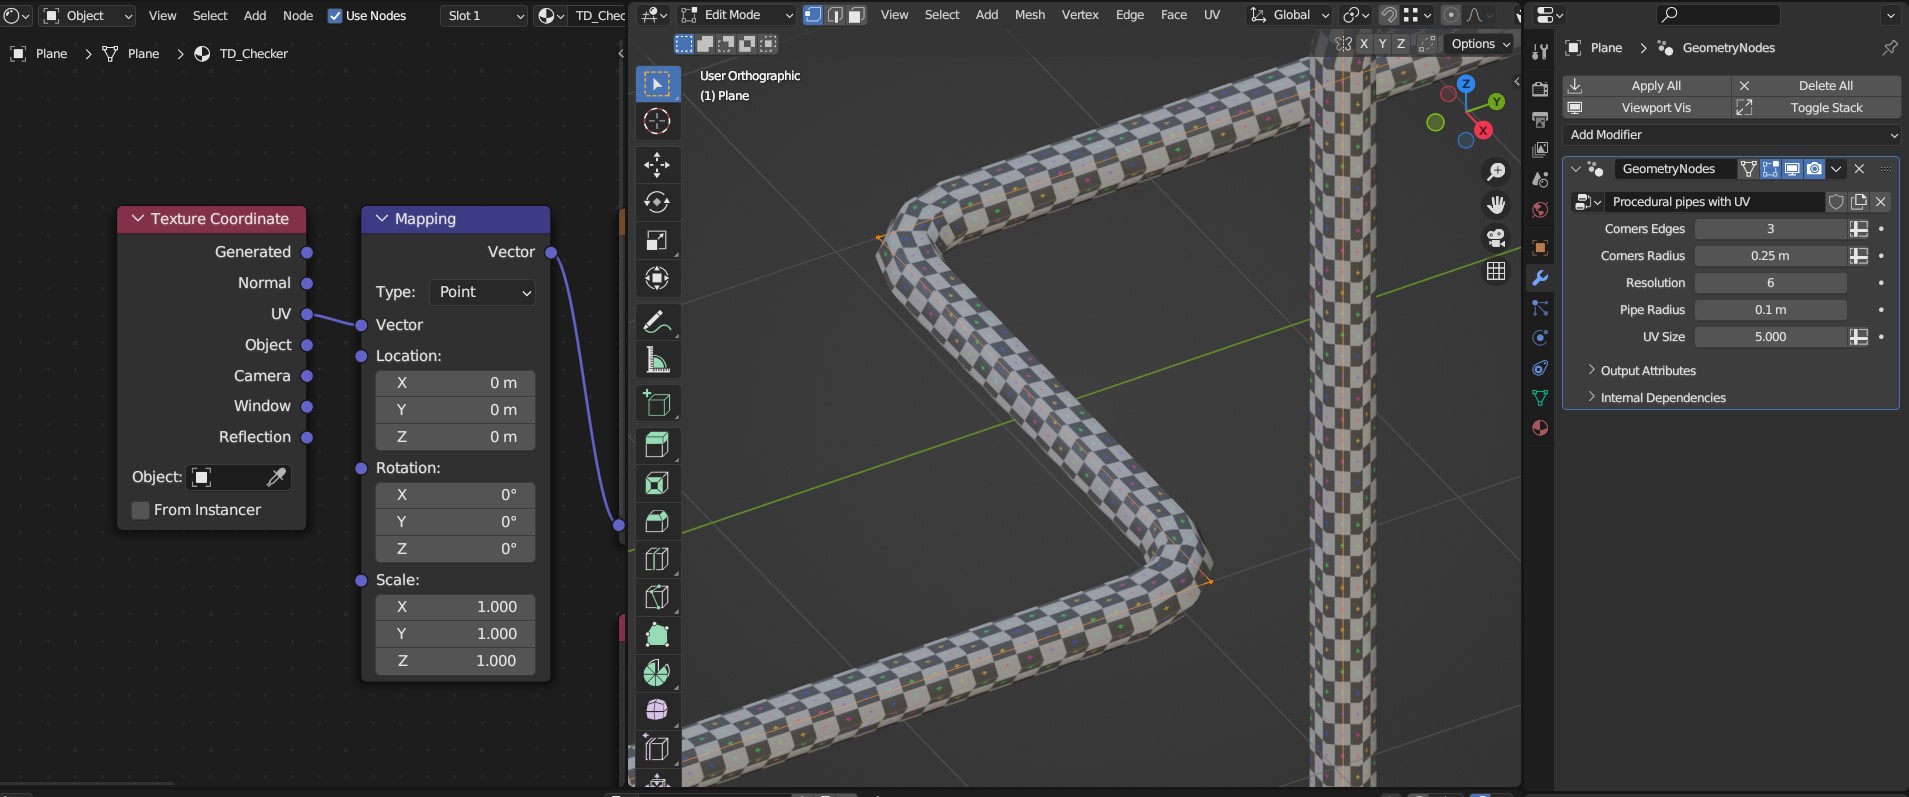Toggle the Use Nodes checkbox
The height and width of the screenshot is (797, 1909).
[335, 16]
